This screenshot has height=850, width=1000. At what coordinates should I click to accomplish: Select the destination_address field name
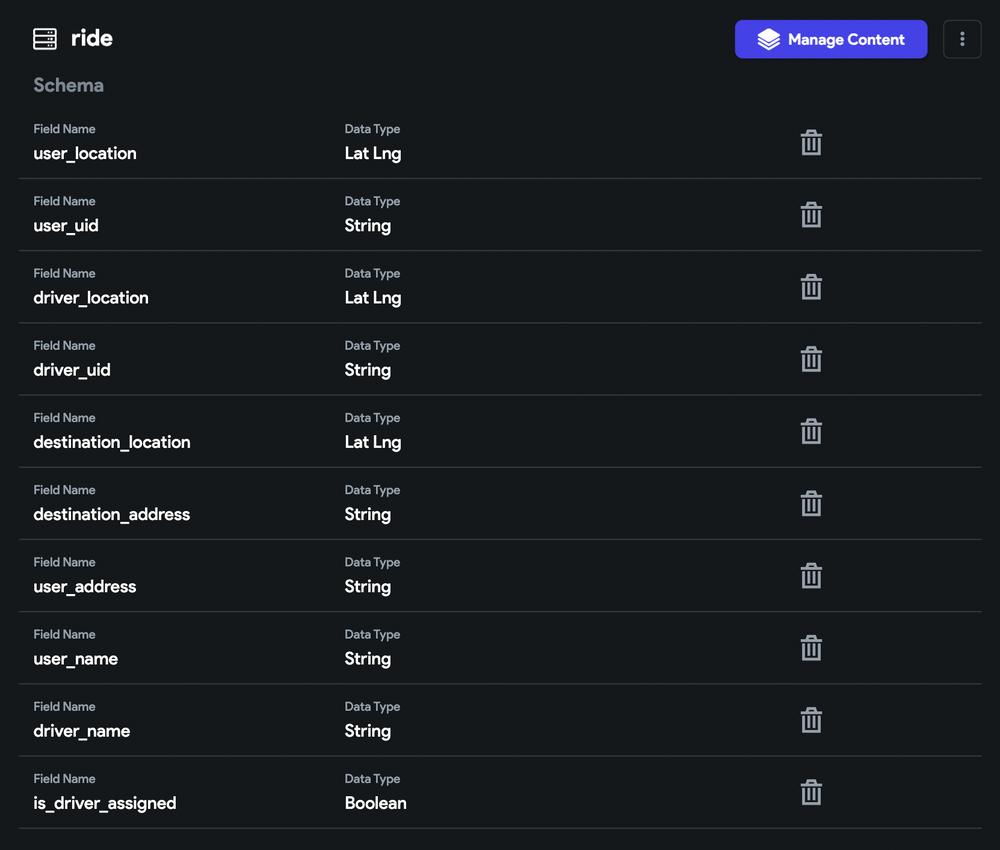click(111, 515)
